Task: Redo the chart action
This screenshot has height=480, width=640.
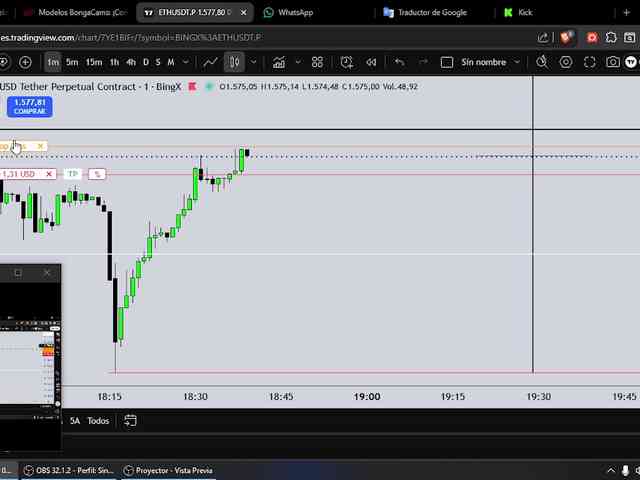Action: point(424,62)
